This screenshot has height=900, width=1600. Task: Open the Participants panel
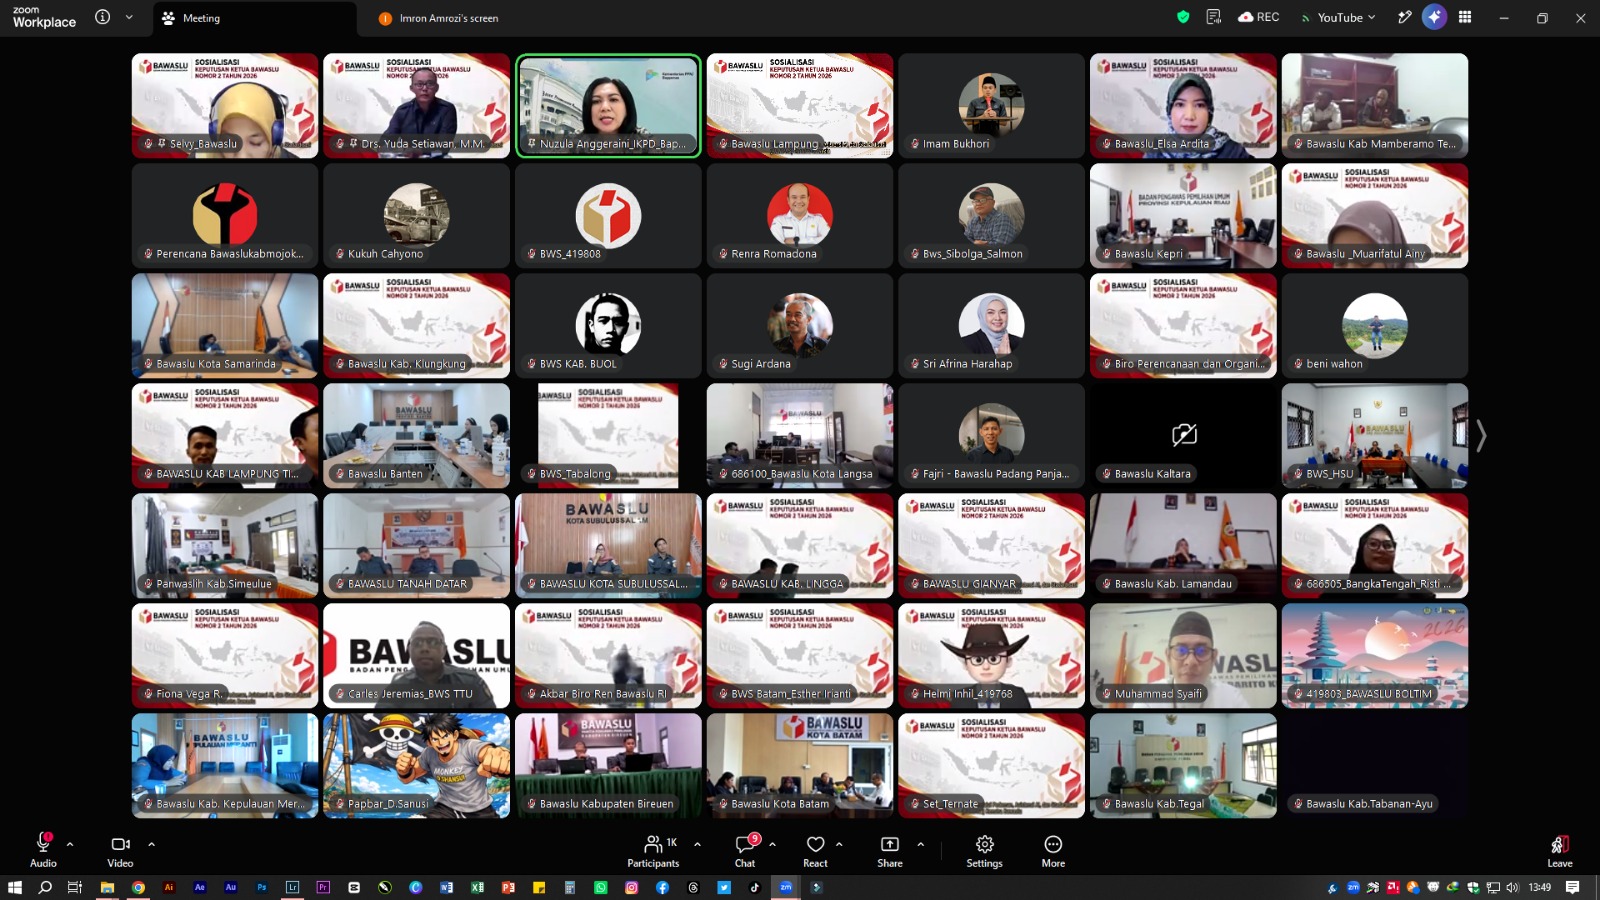pos(653,851)
